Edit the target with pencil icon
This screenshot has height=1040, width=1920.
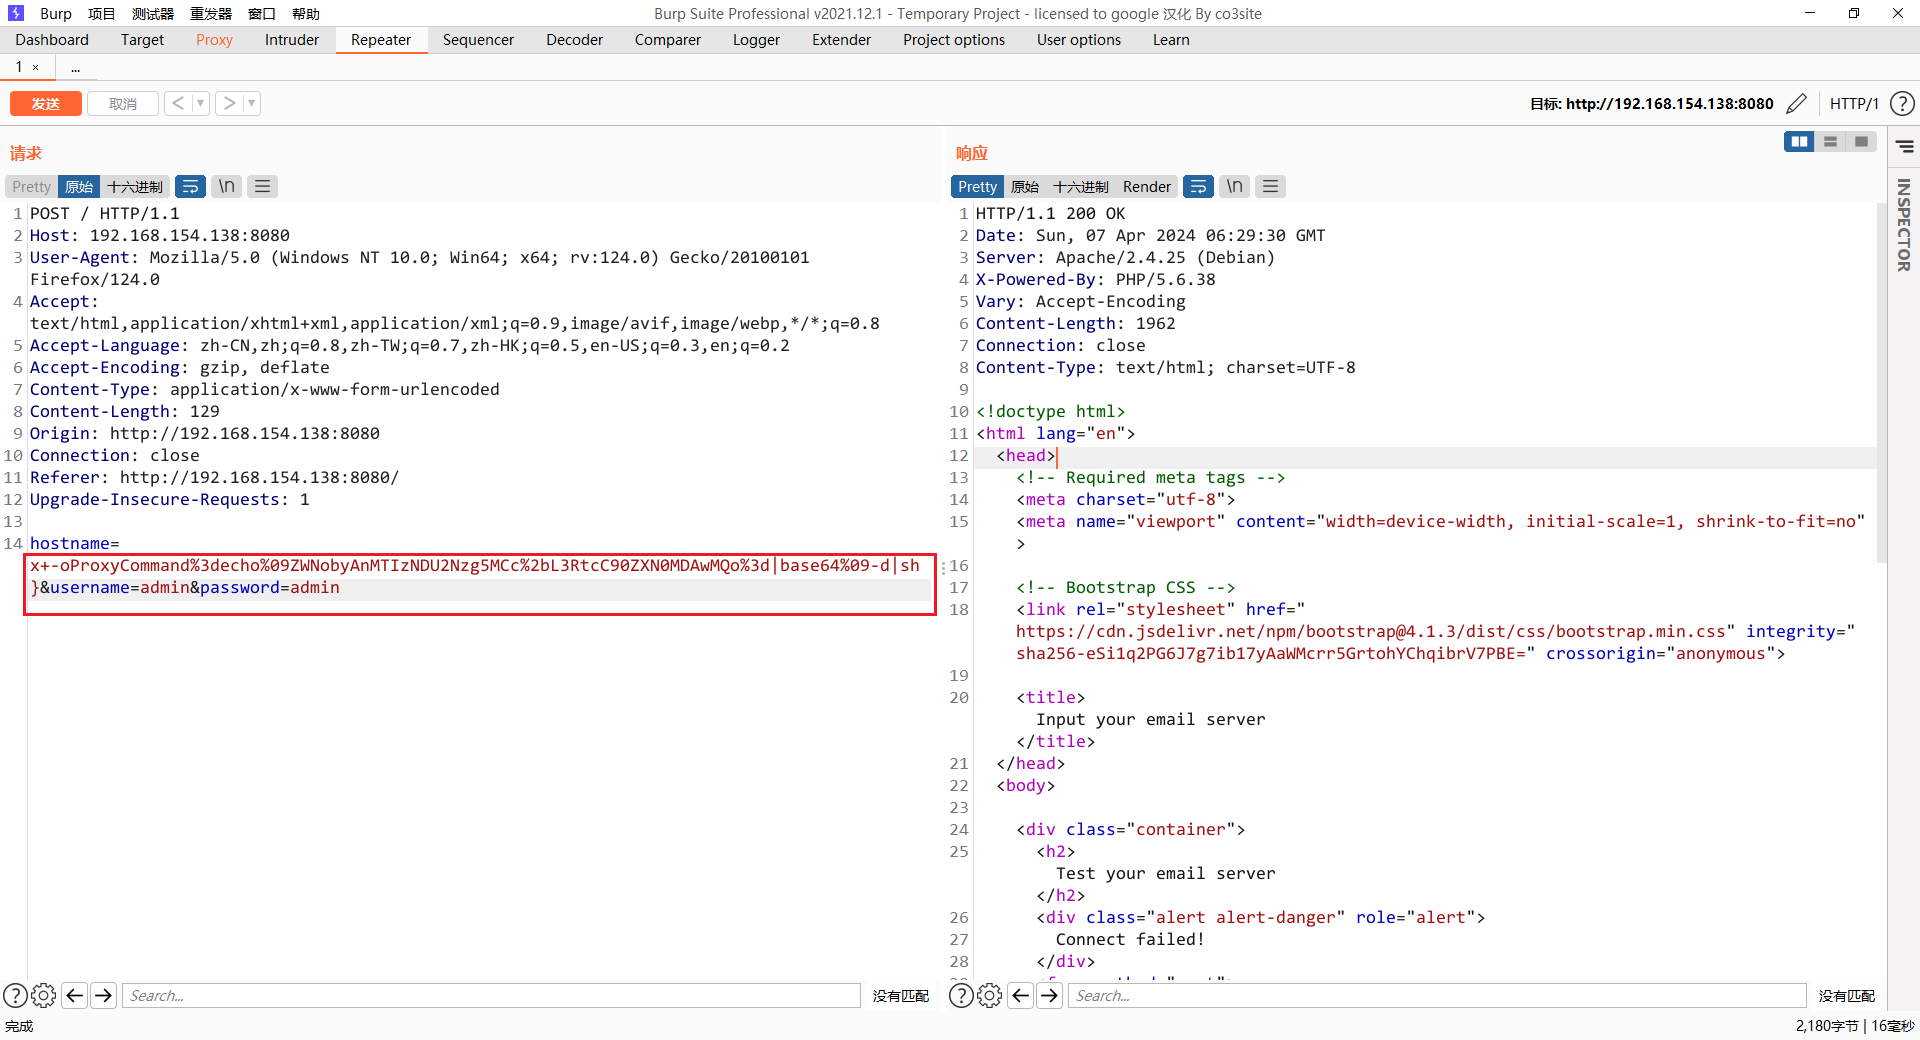[1797, 103]
